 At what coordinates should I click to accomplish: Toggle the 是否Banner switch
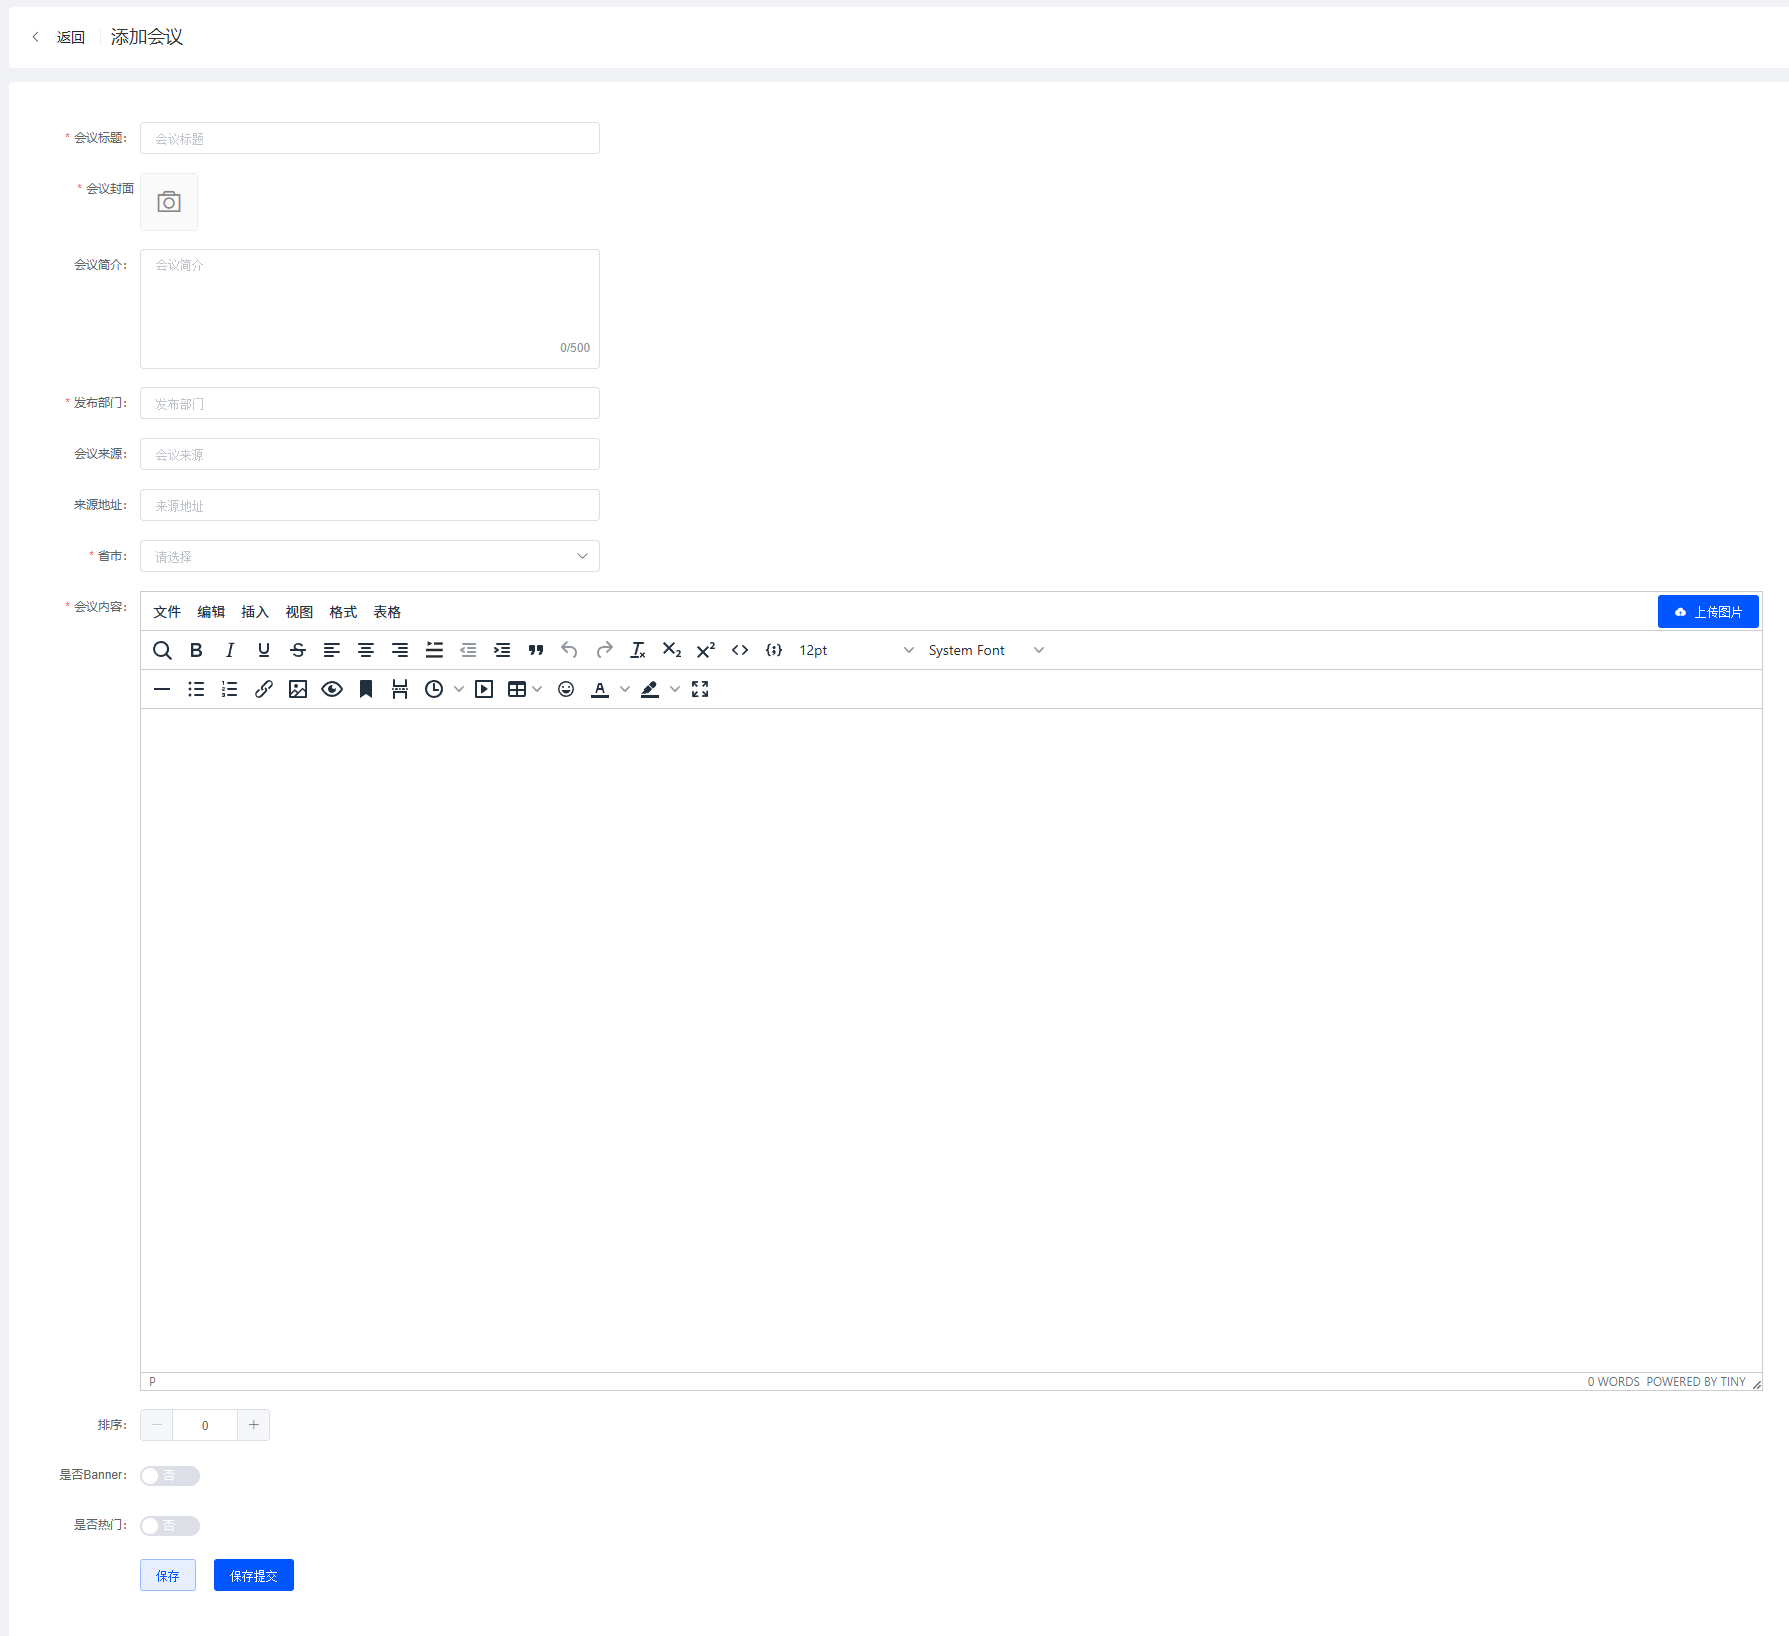click(x=170, y=1476)
